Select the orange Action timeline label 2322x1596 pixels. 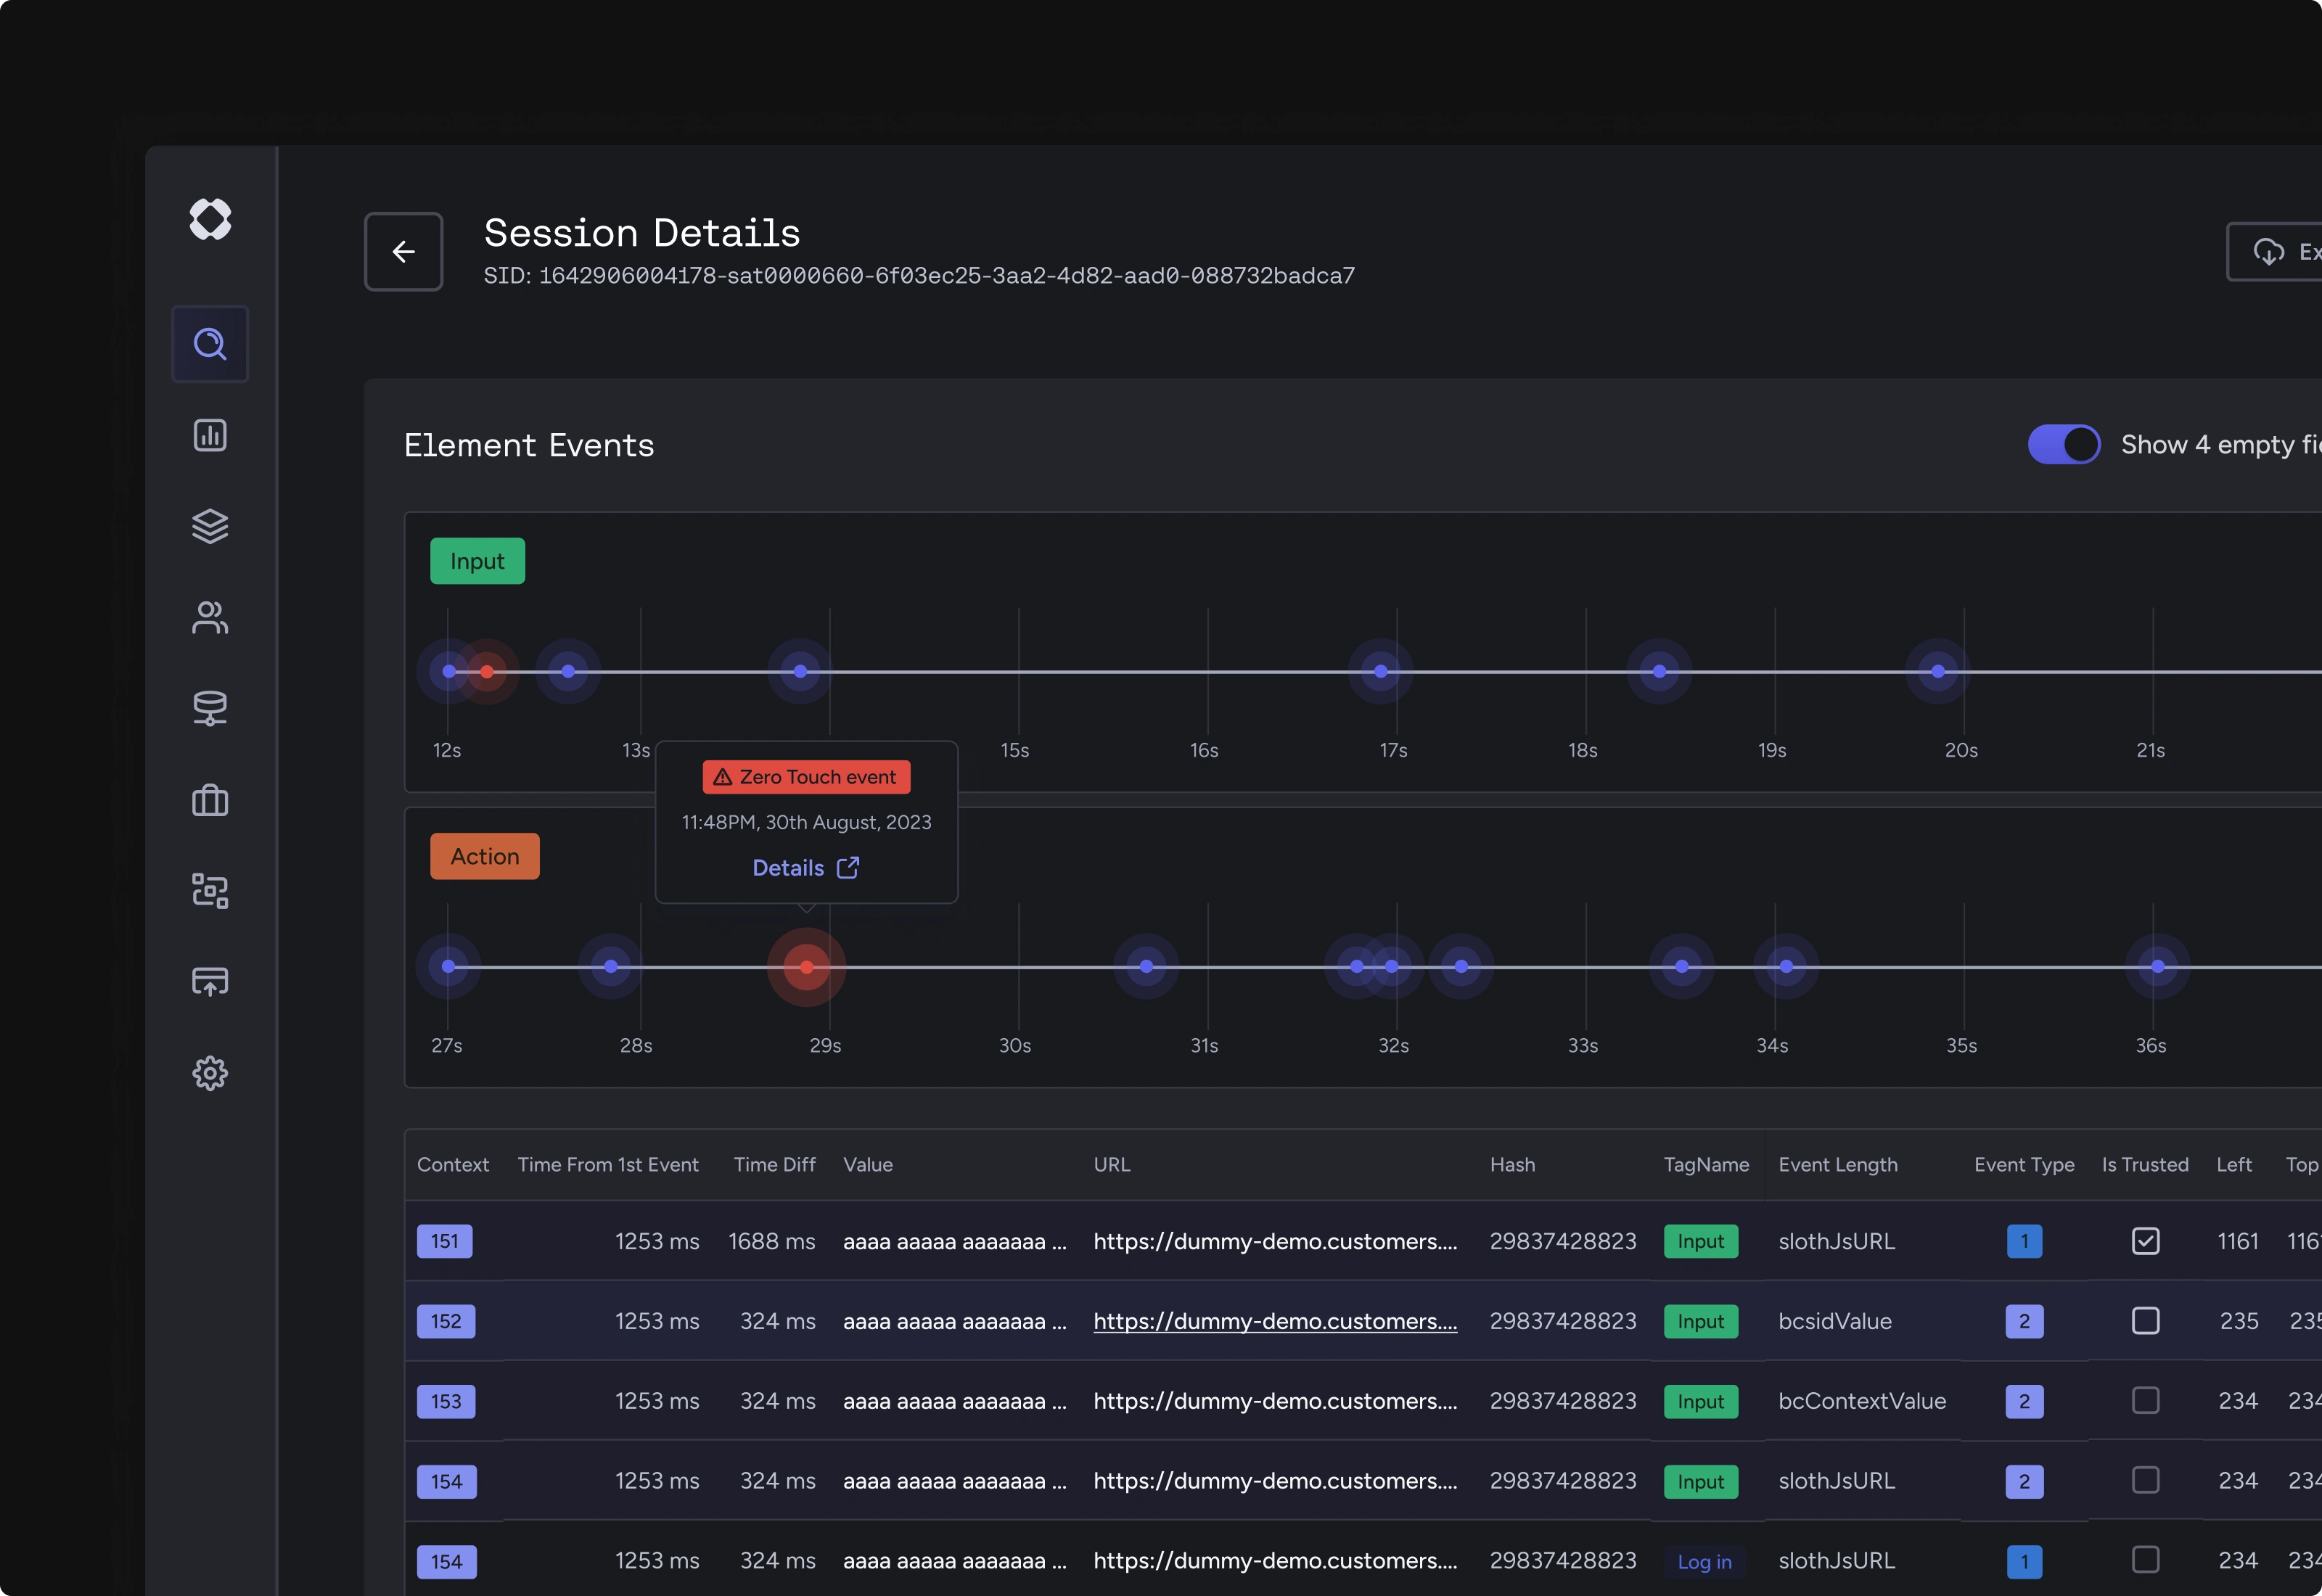point(485,856)
